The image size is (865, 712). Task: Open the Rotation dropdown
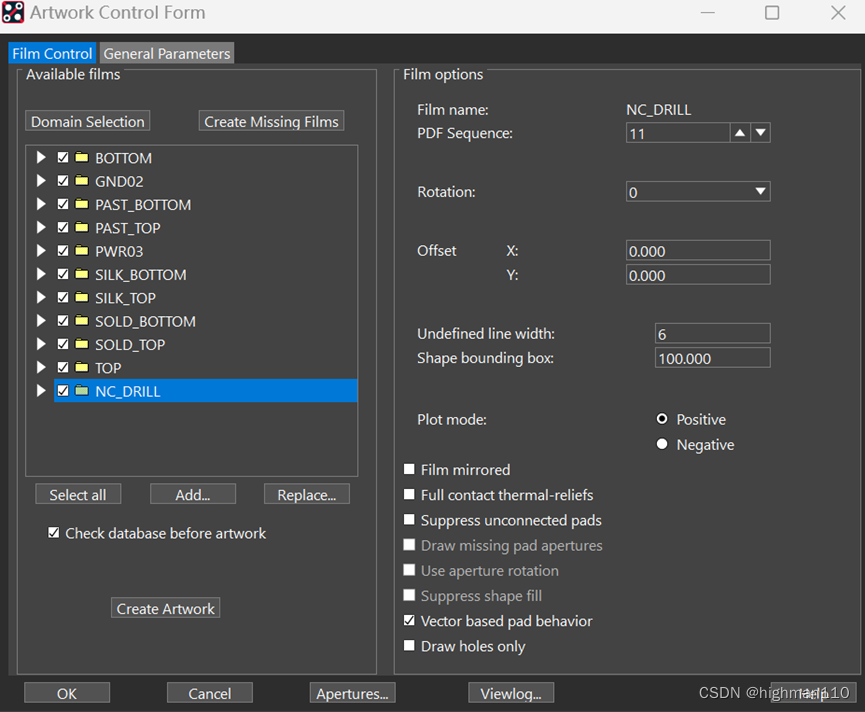point(760,192)
